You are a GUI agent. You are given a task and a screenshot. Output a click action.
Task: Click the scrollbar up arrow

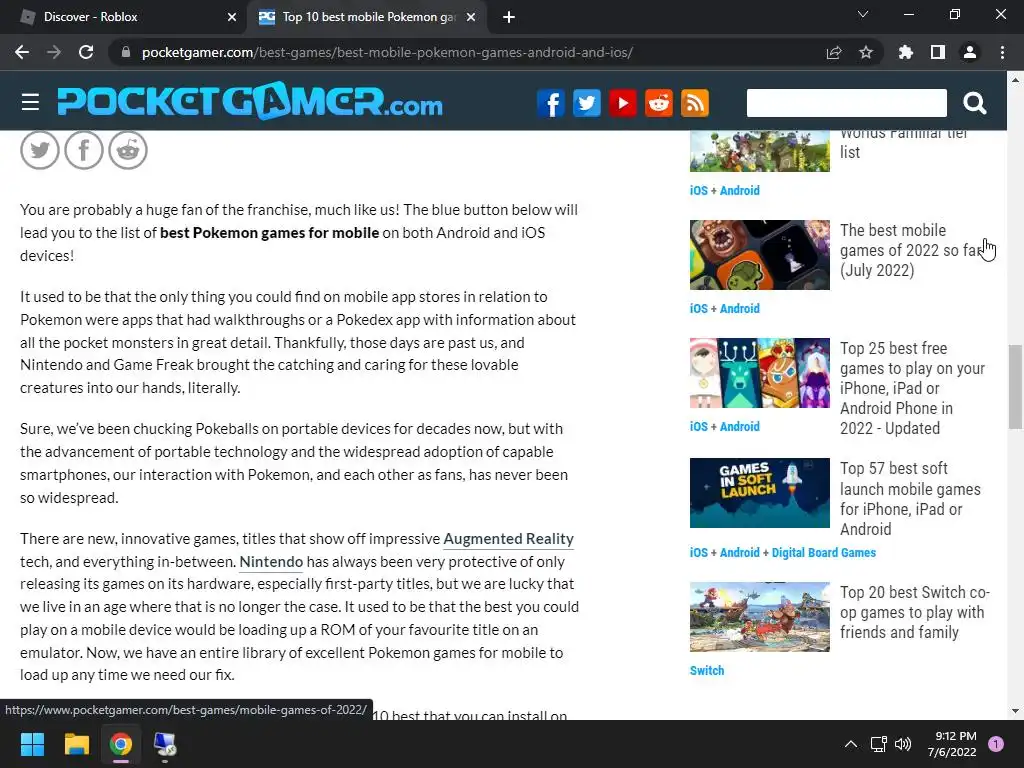1015,79
